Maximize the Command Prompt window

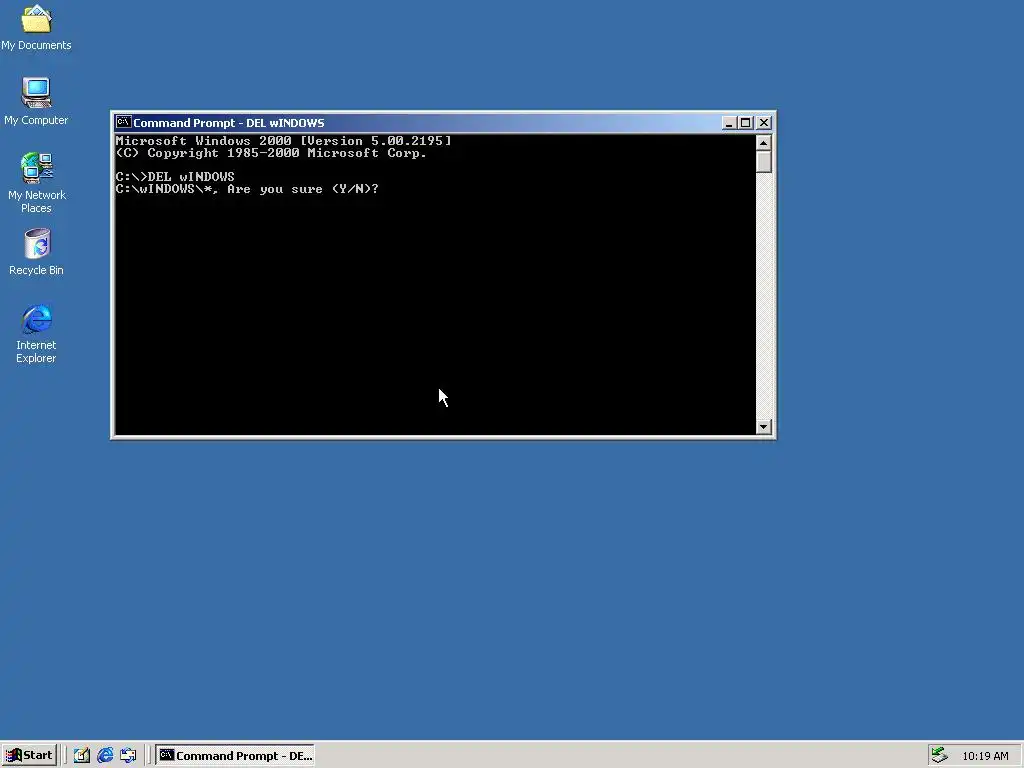[745, 123]
